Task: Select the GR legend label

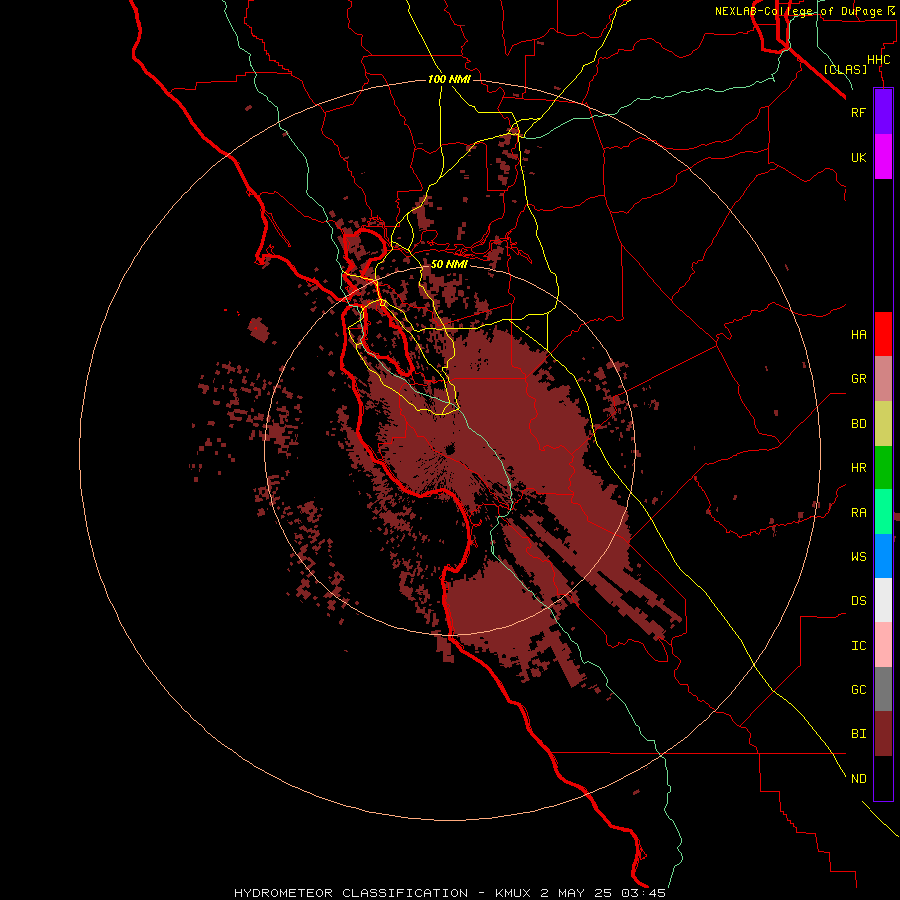Action: coord(858,379)
